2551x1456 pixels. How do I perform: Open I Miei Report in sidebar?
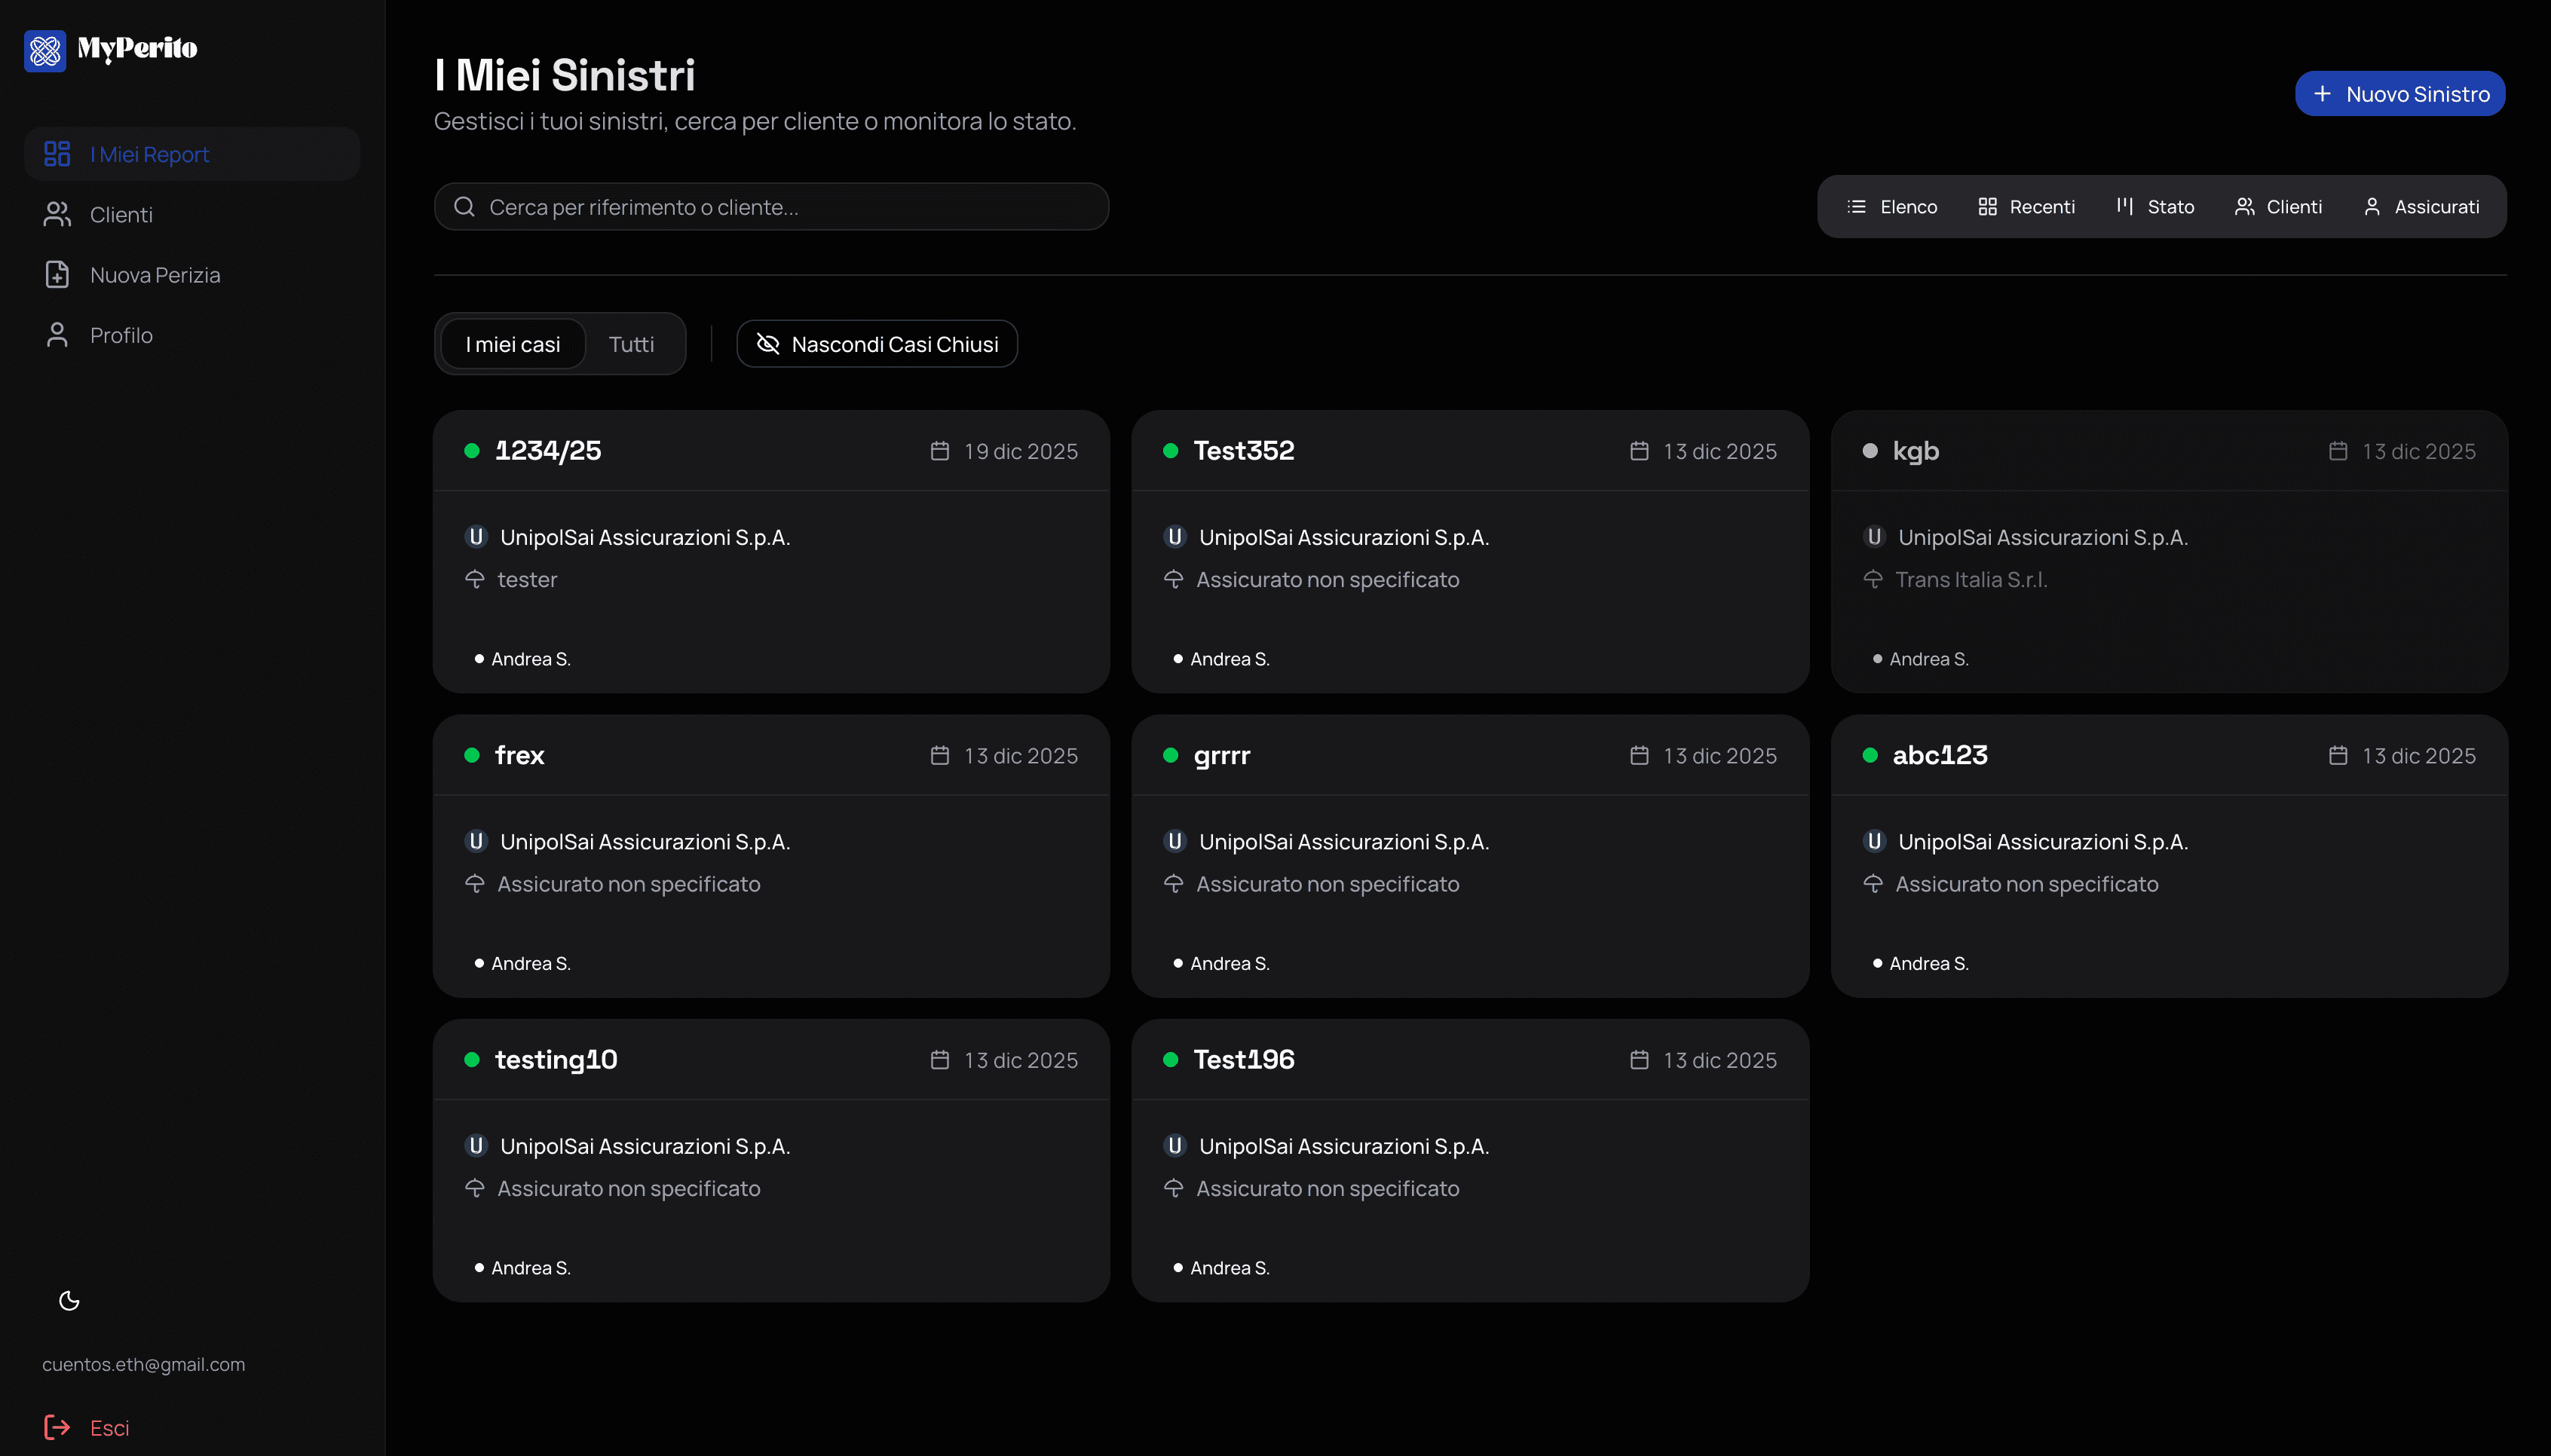pyautogui.click(x=150, y=155)
